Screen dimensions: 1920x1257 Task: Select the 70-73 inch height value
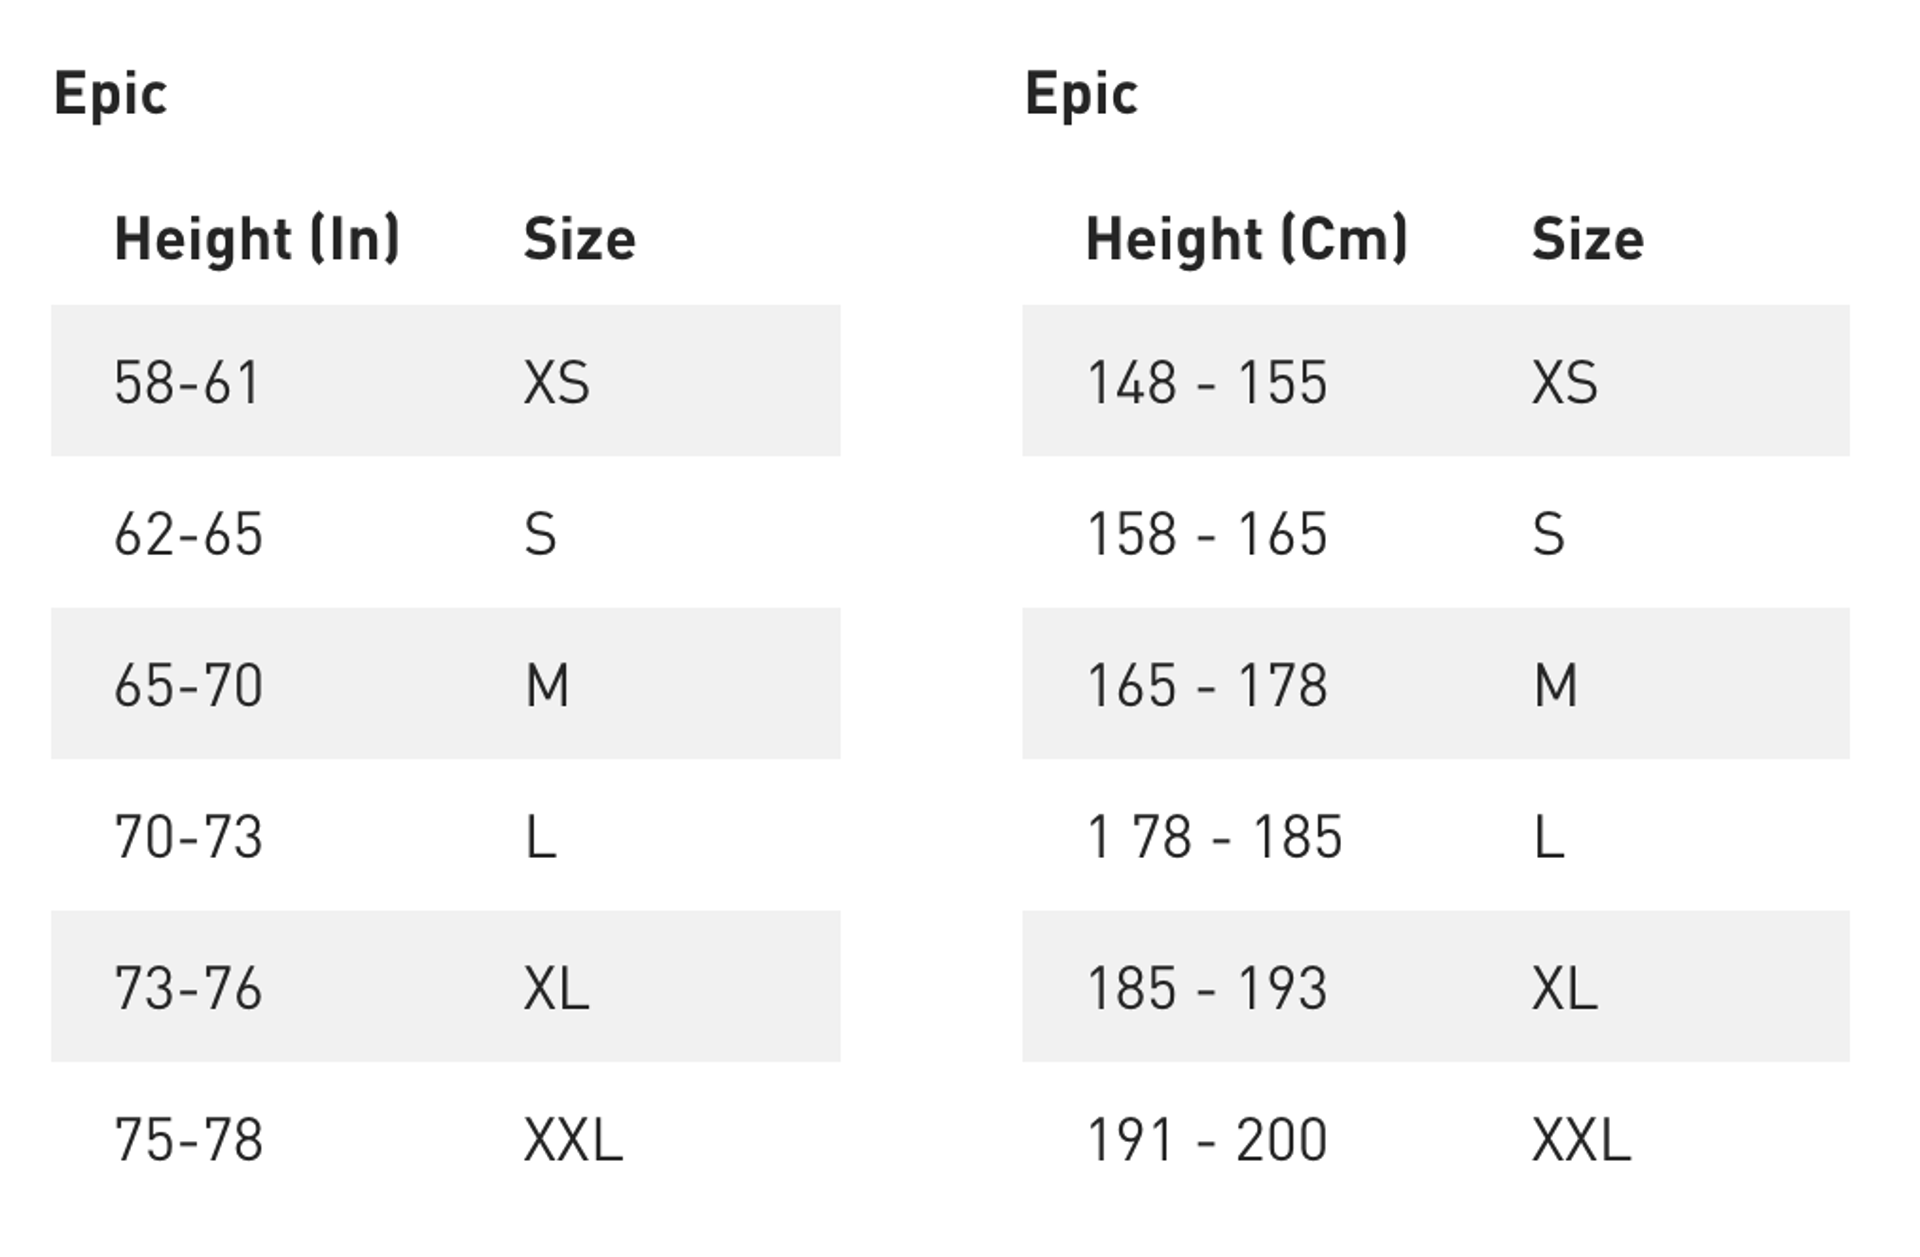tap(188, 836)
